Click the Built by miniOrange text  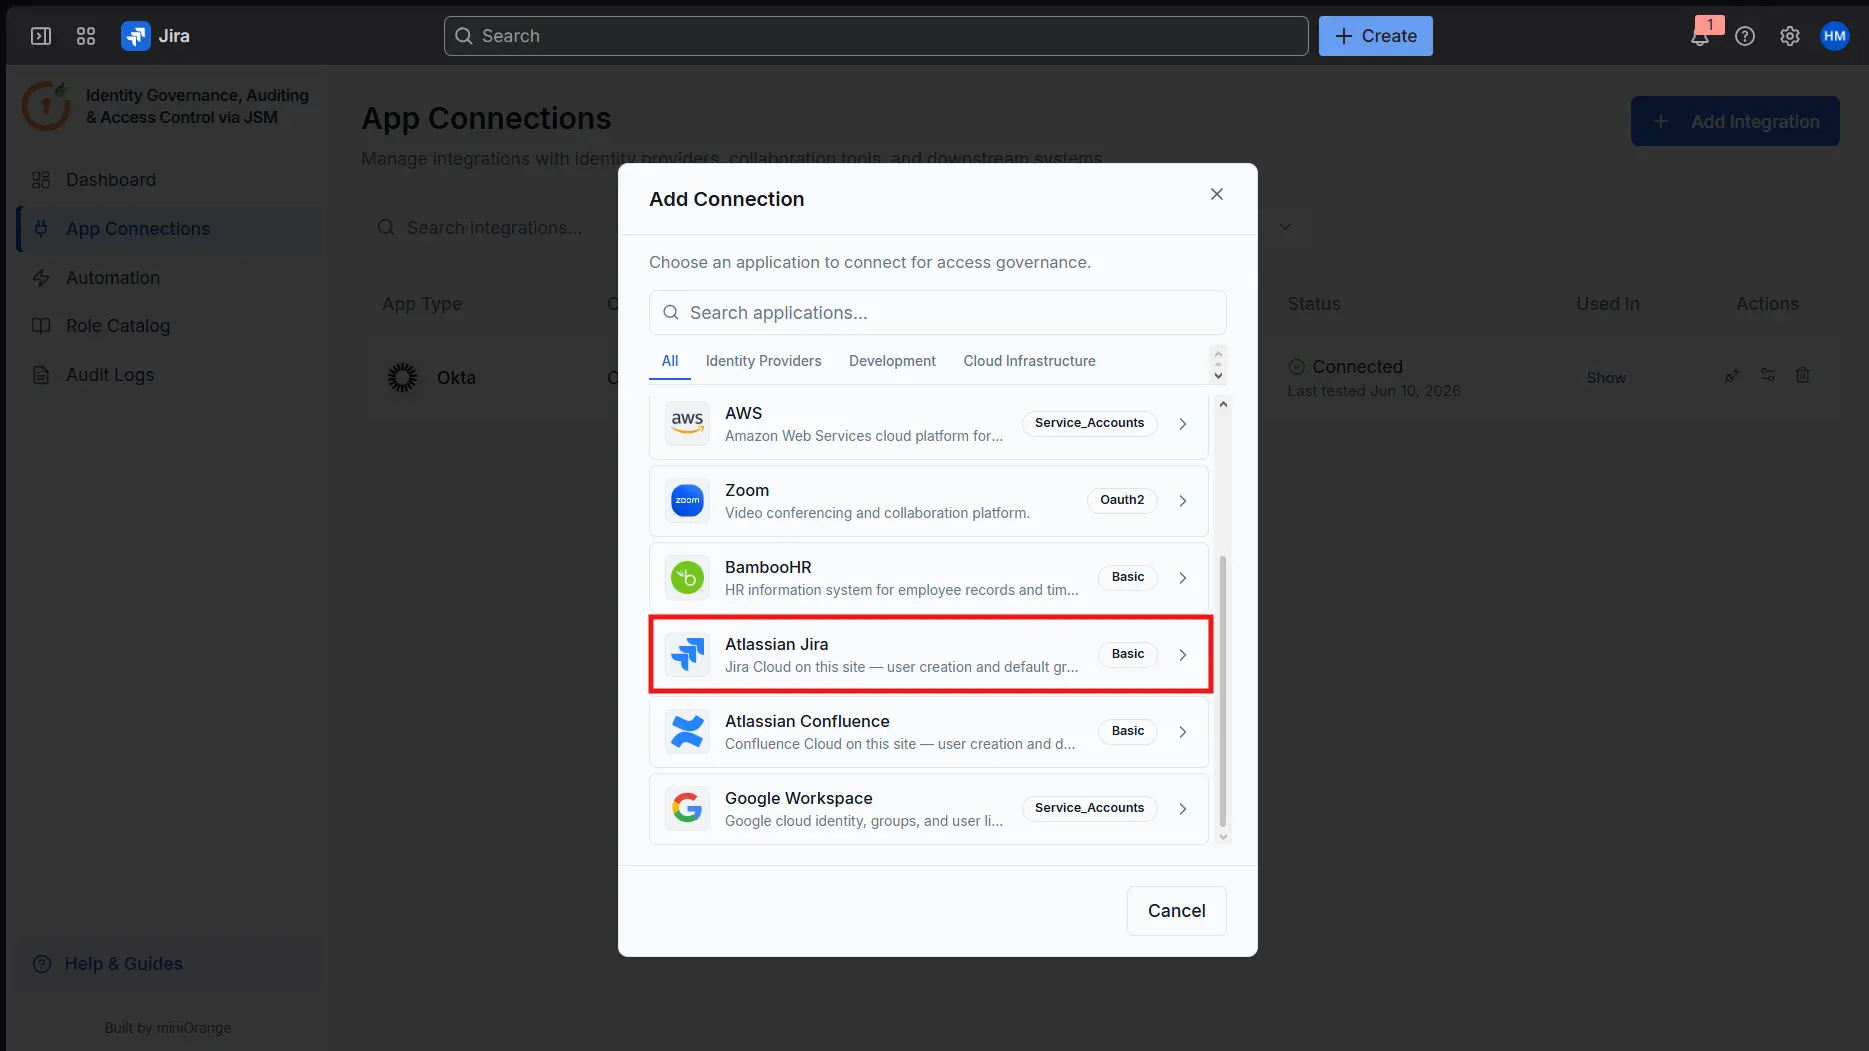click(168, 1028)
